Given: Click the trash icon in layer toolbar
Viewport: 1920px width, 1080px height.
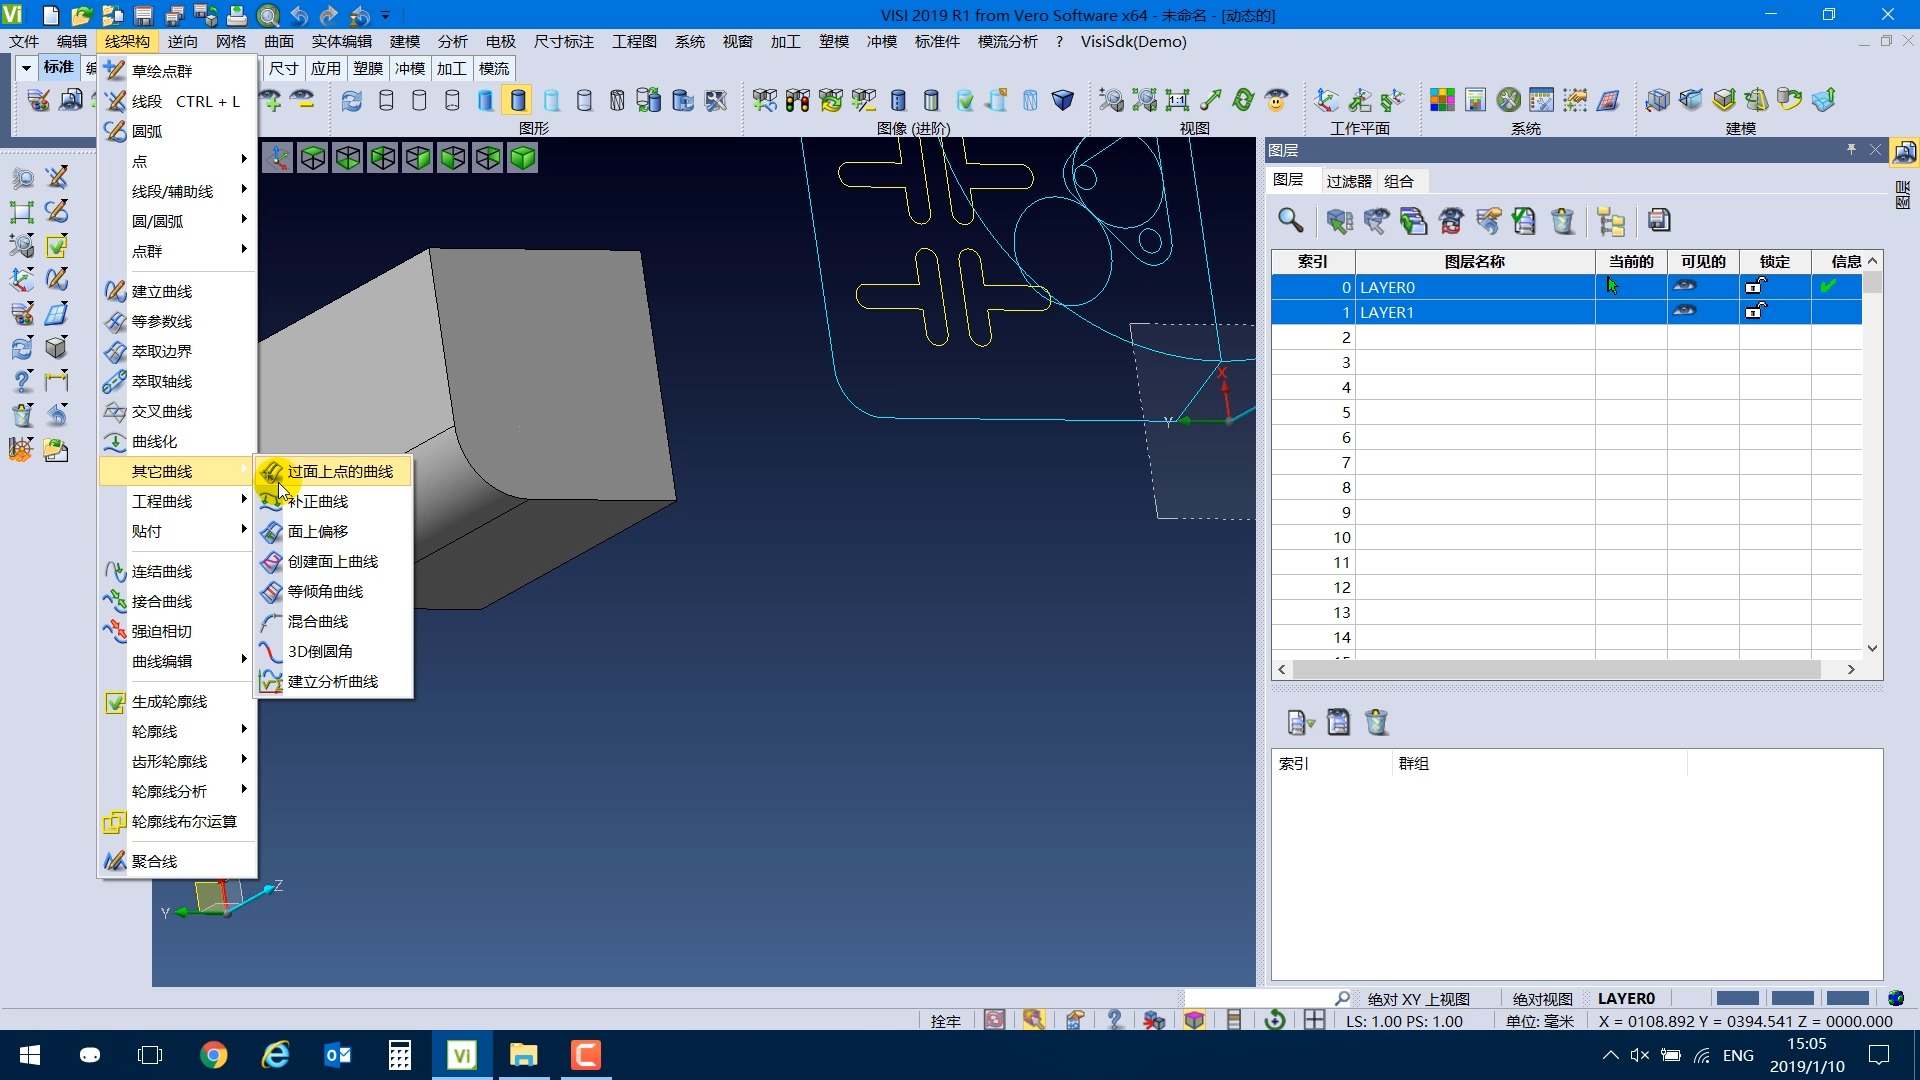Looking at the screenshot, I should [1562, 221].
